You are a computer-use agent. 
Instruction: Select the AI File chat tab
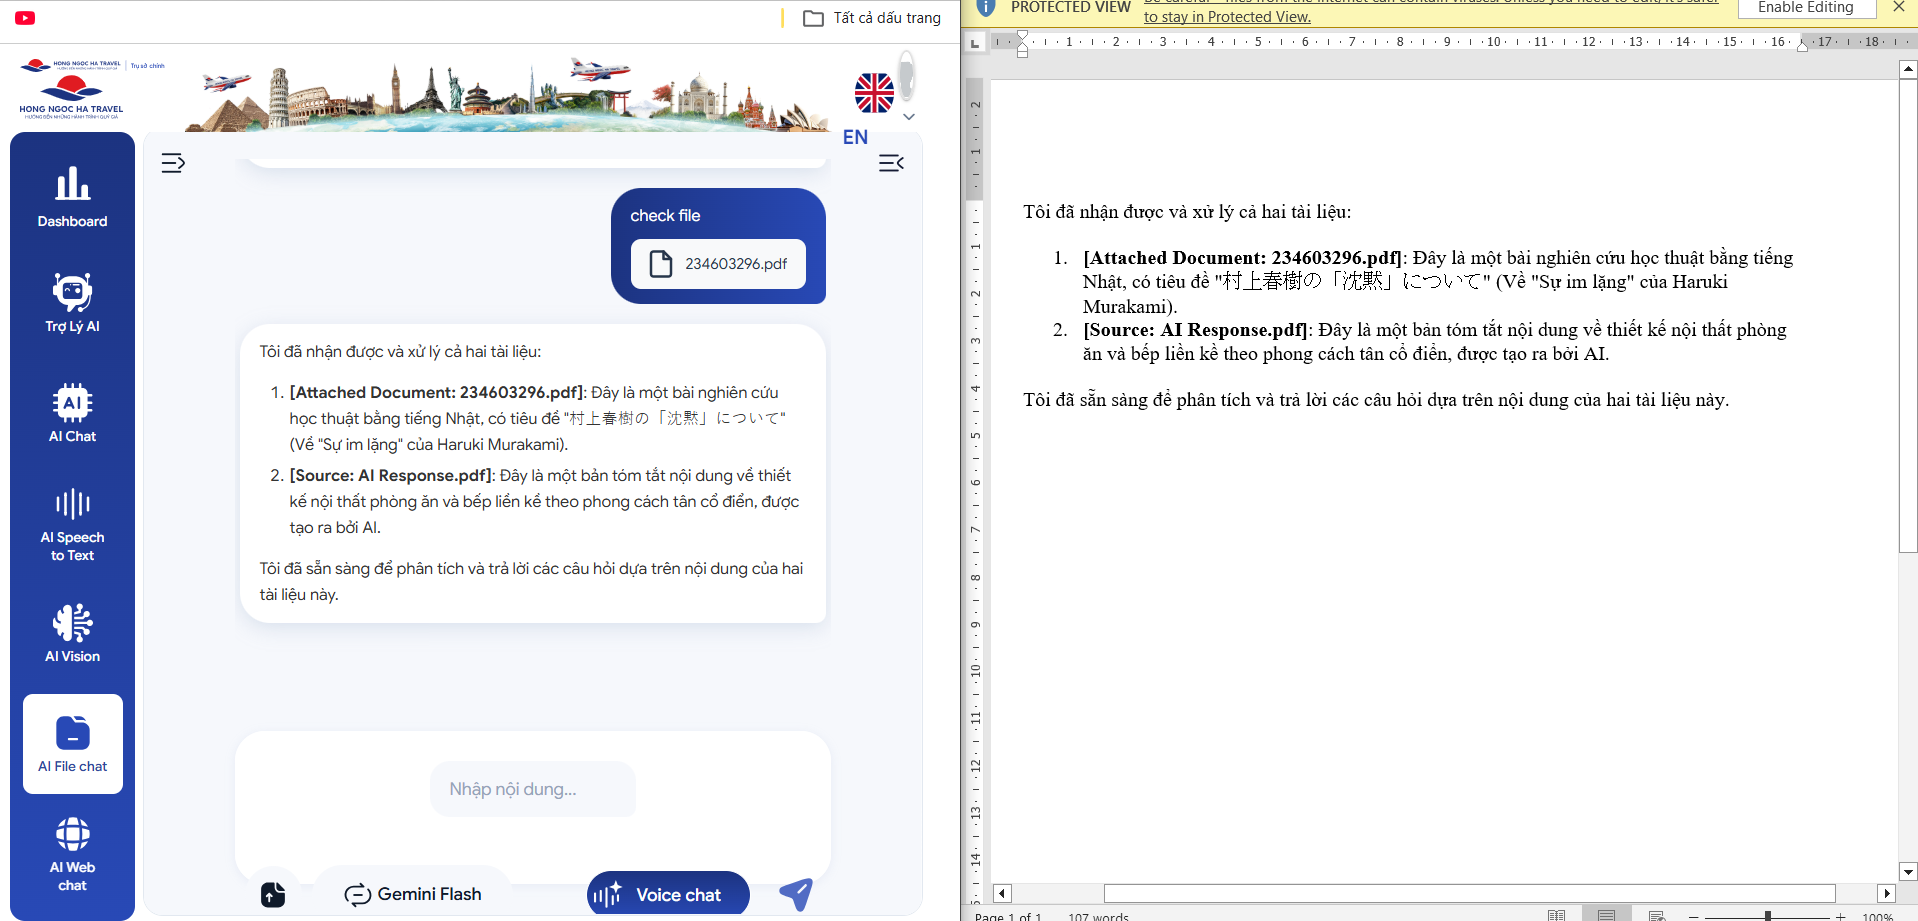pos(72,744)
